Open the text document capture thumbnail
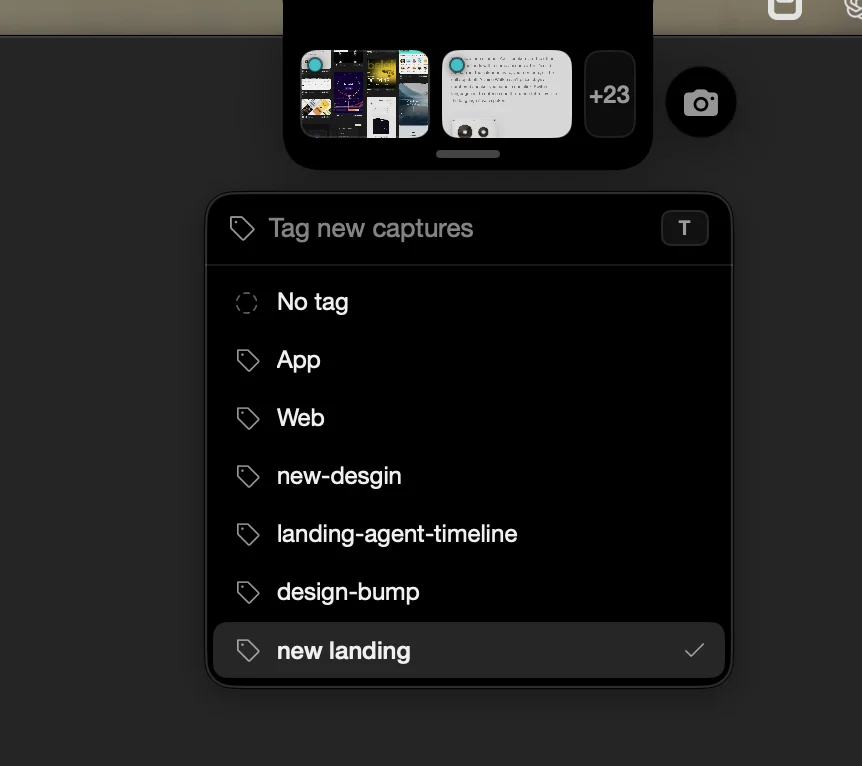 (x=507, y=94)
